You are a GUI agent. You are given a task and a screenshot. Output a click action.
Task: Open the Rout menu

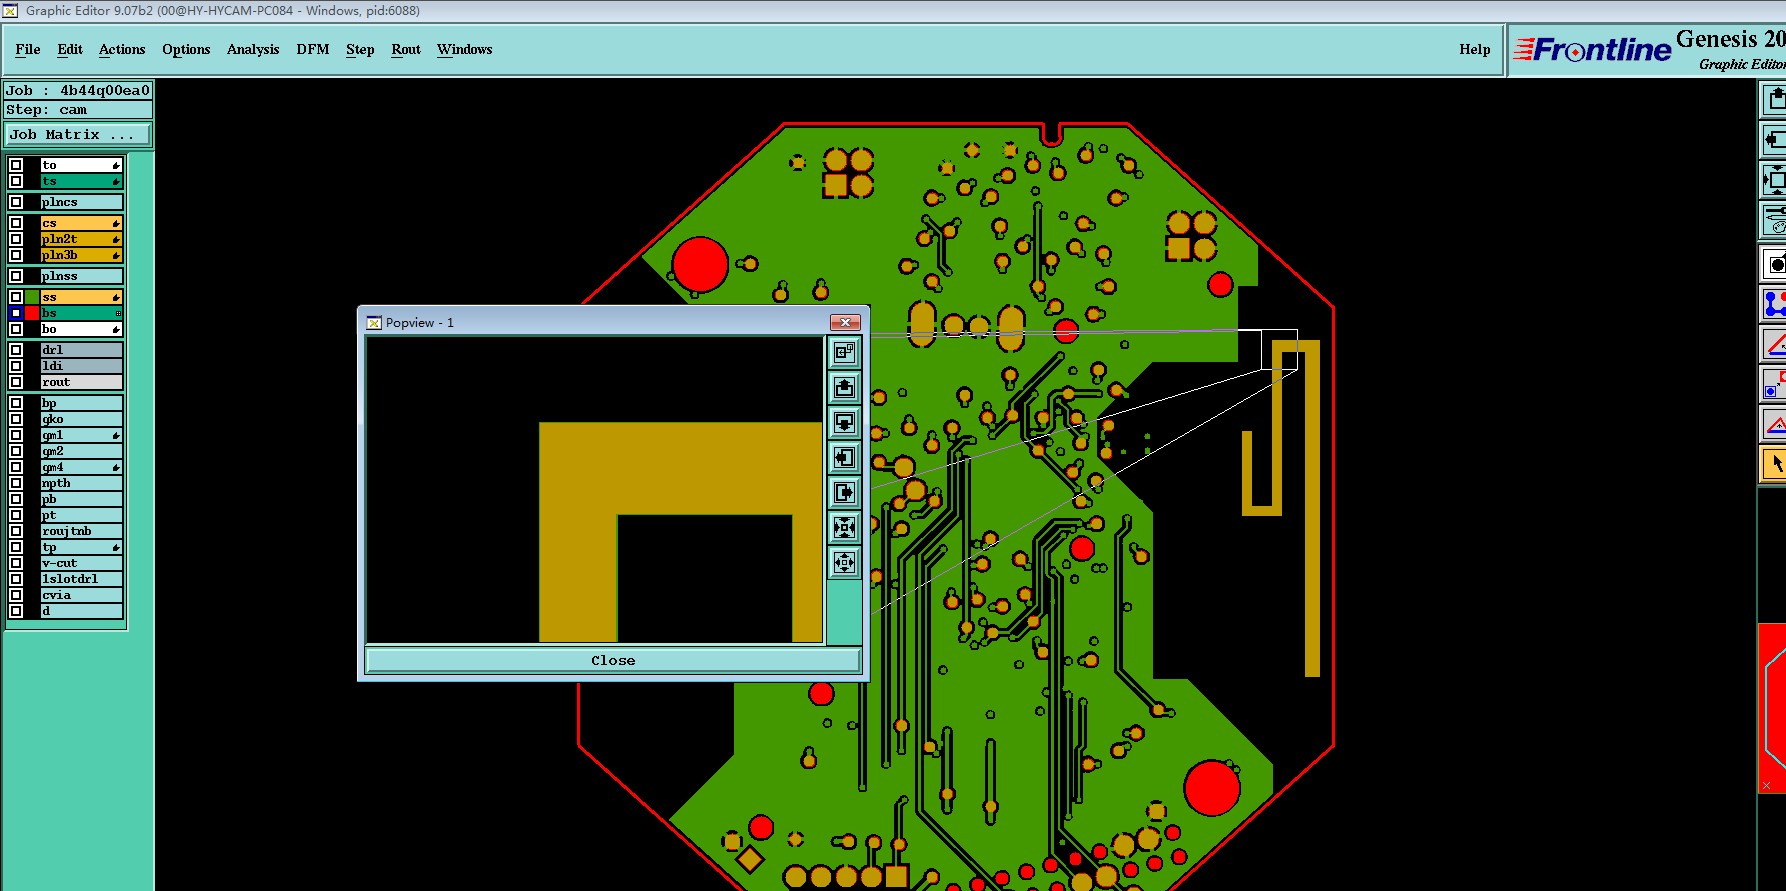[x=406, y=49]
